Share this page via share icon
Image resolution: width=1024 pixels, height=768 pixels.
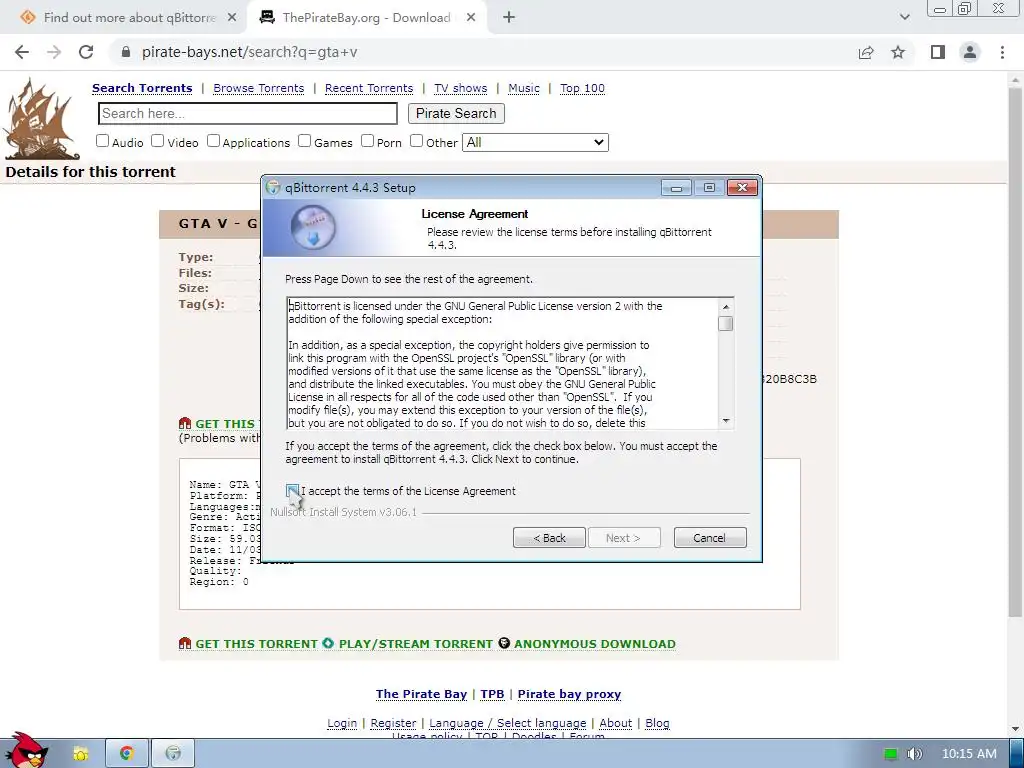click(866, 52)
